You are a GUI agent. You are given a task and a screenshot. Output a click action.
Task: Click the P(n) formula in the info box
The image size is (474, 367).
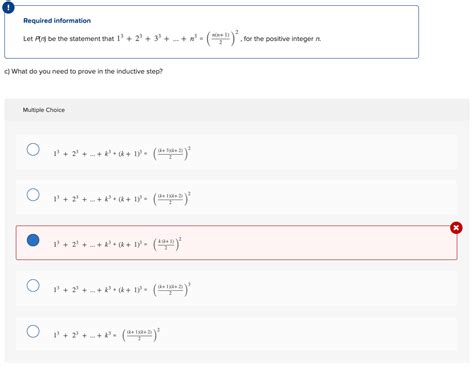tap(178, 38)
